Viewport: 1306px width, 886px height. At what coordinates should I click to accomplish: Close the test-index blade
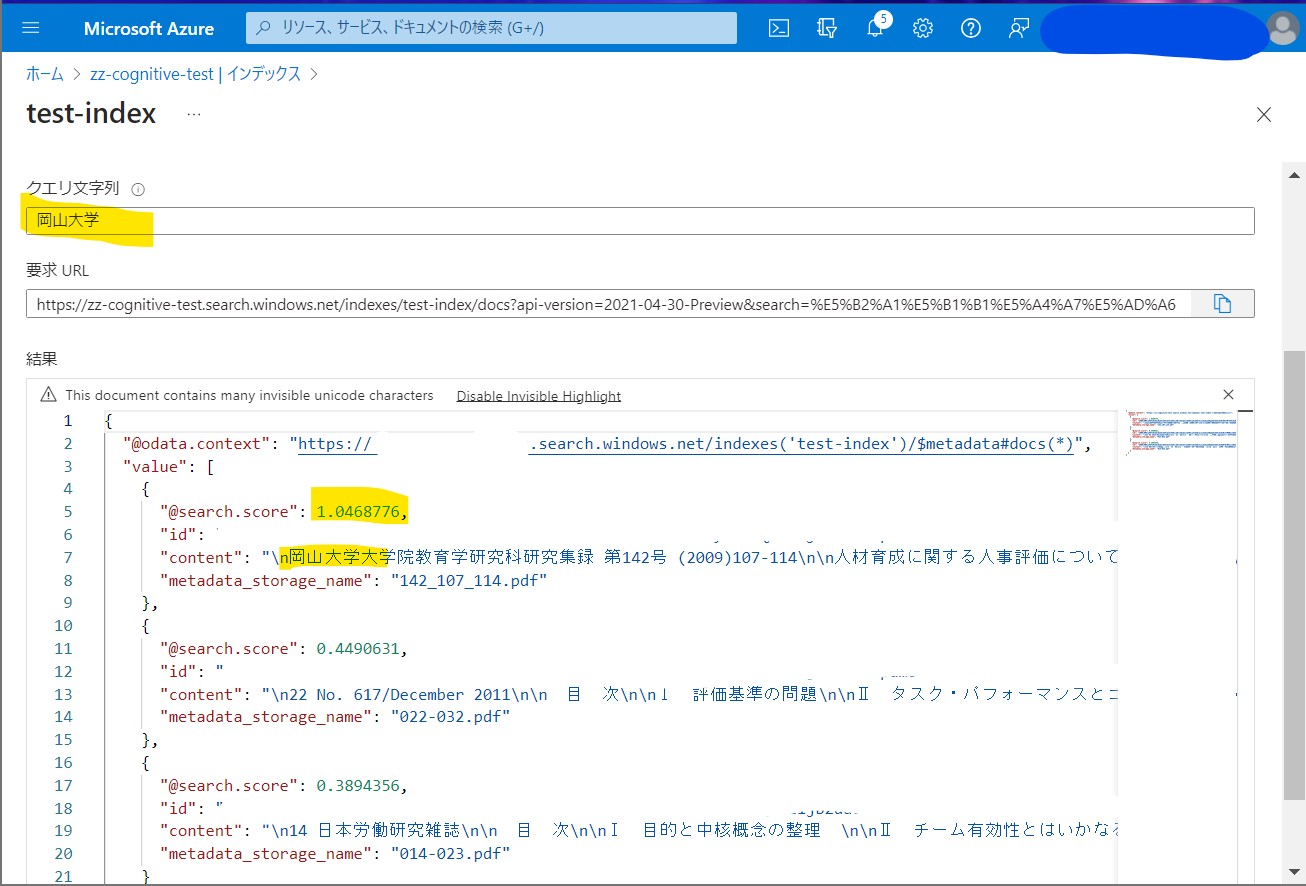1264,115
